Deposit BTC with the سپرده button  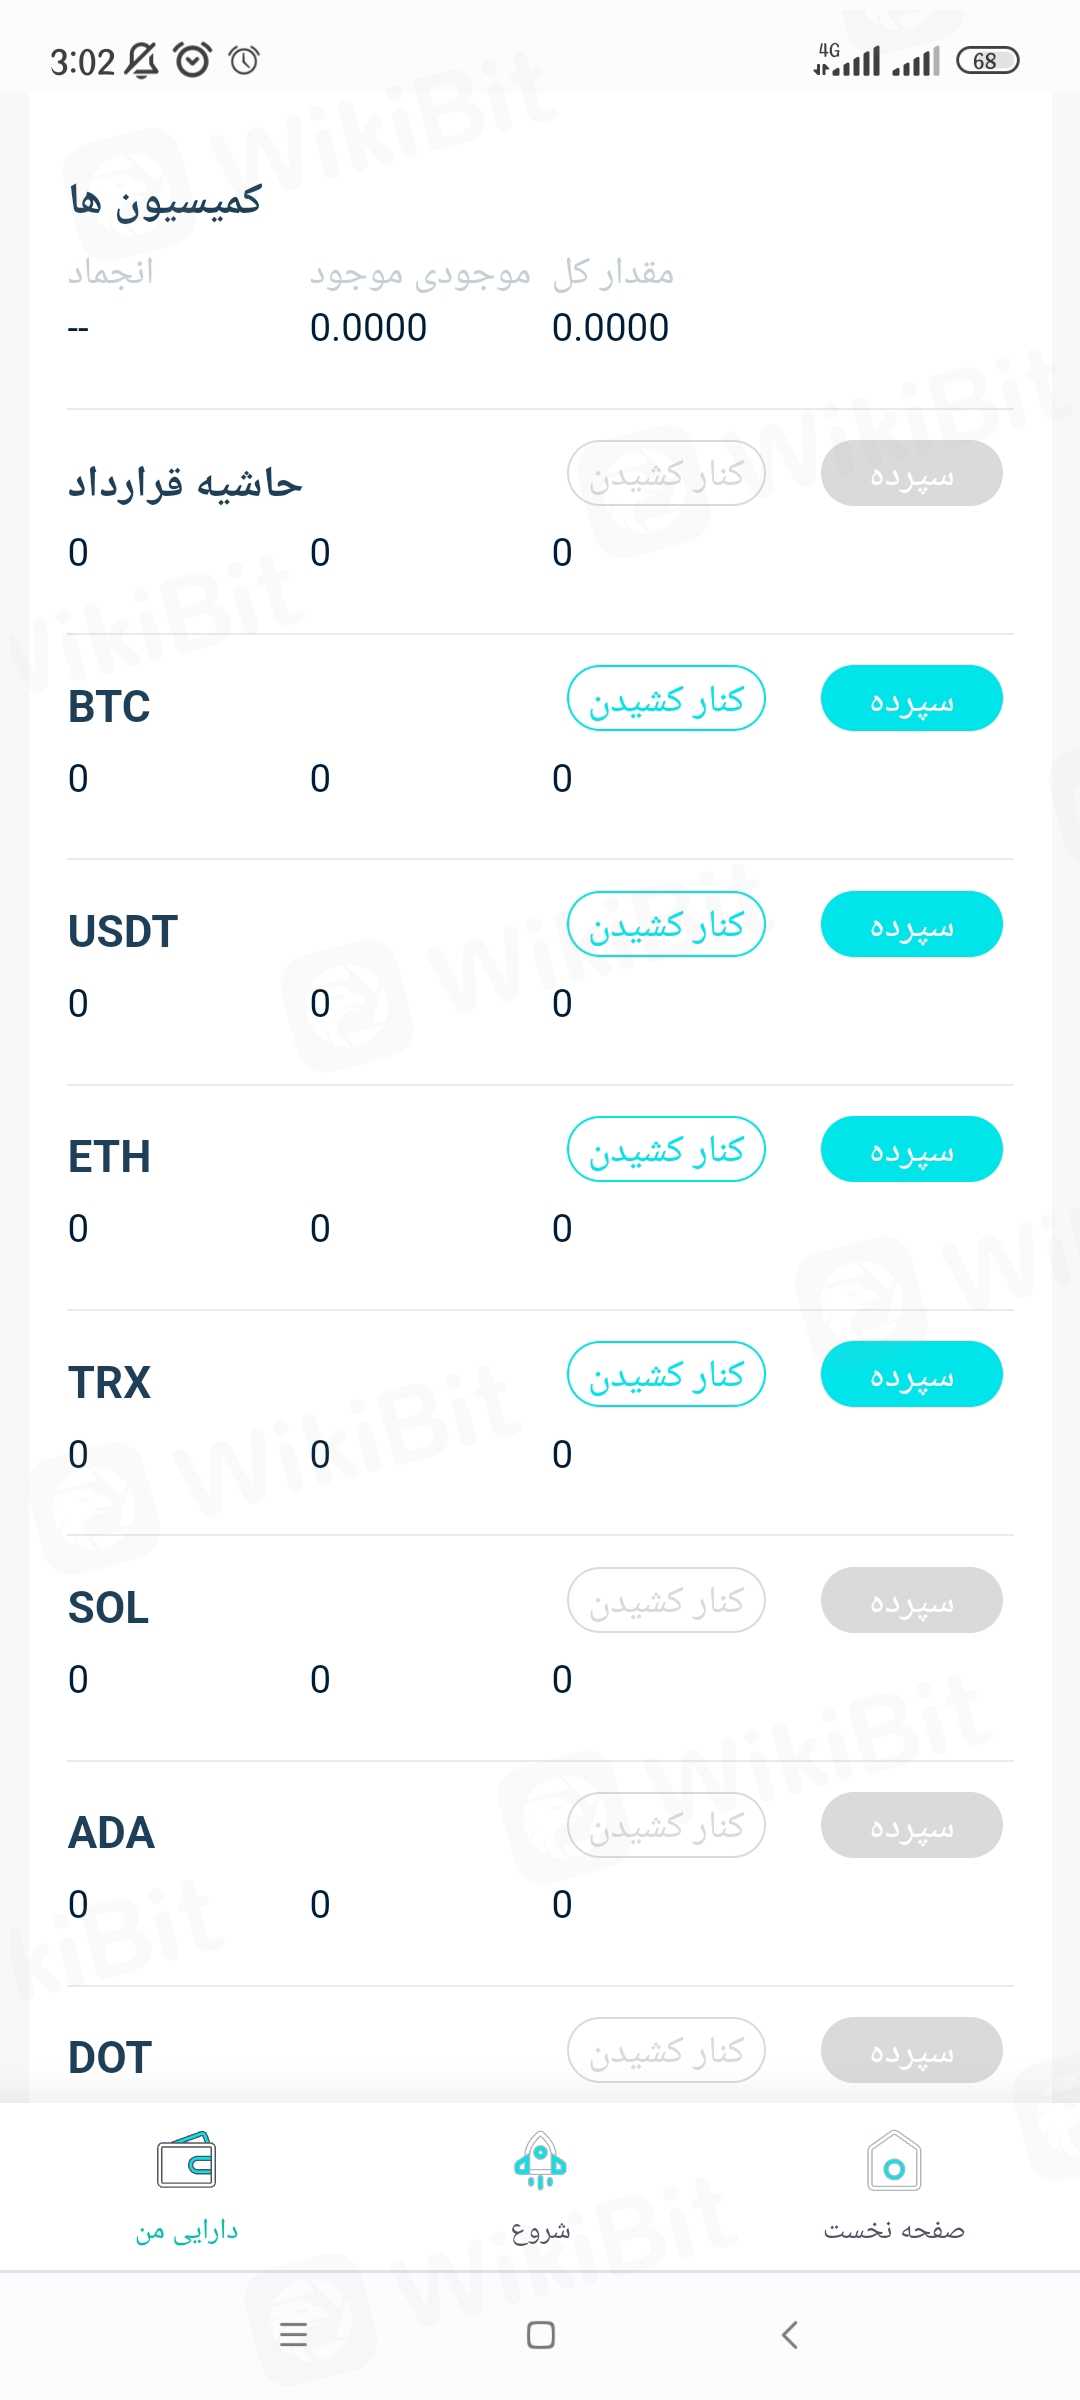coord(911,698)
